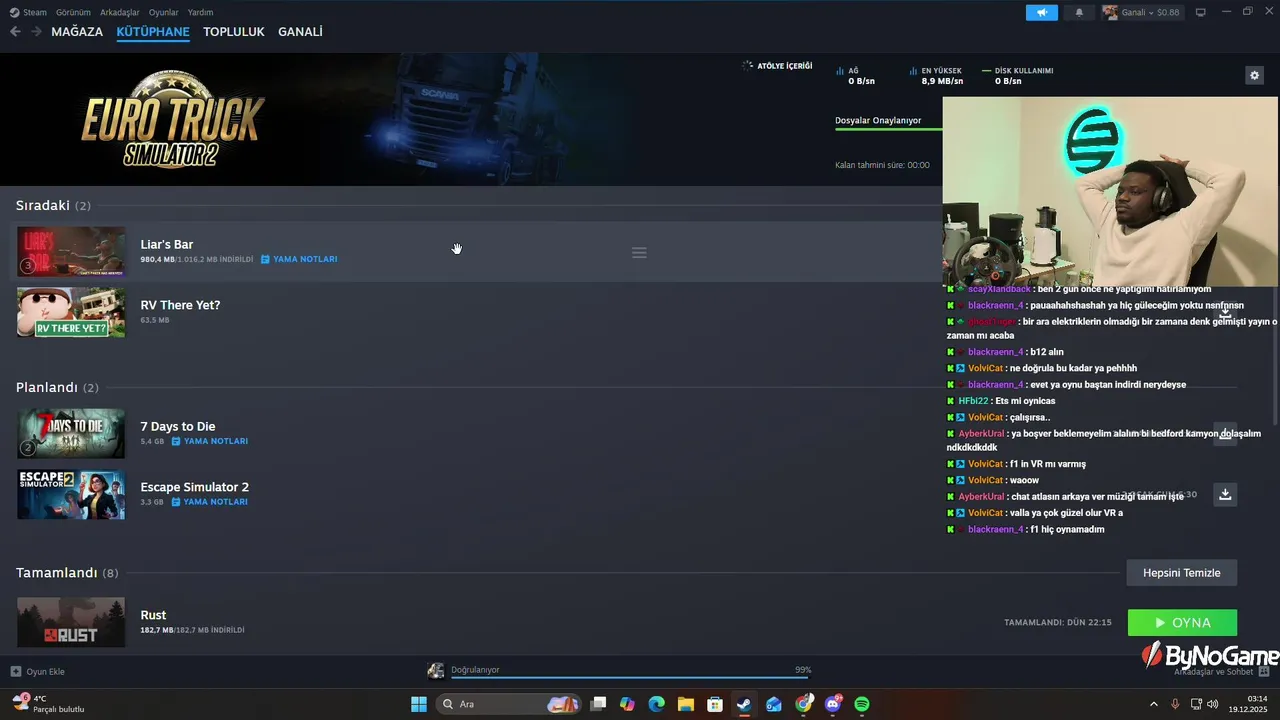1280x720 pixels.
Task: Open the Ganali account dropdown
Action: click(x=1141, y=12)
